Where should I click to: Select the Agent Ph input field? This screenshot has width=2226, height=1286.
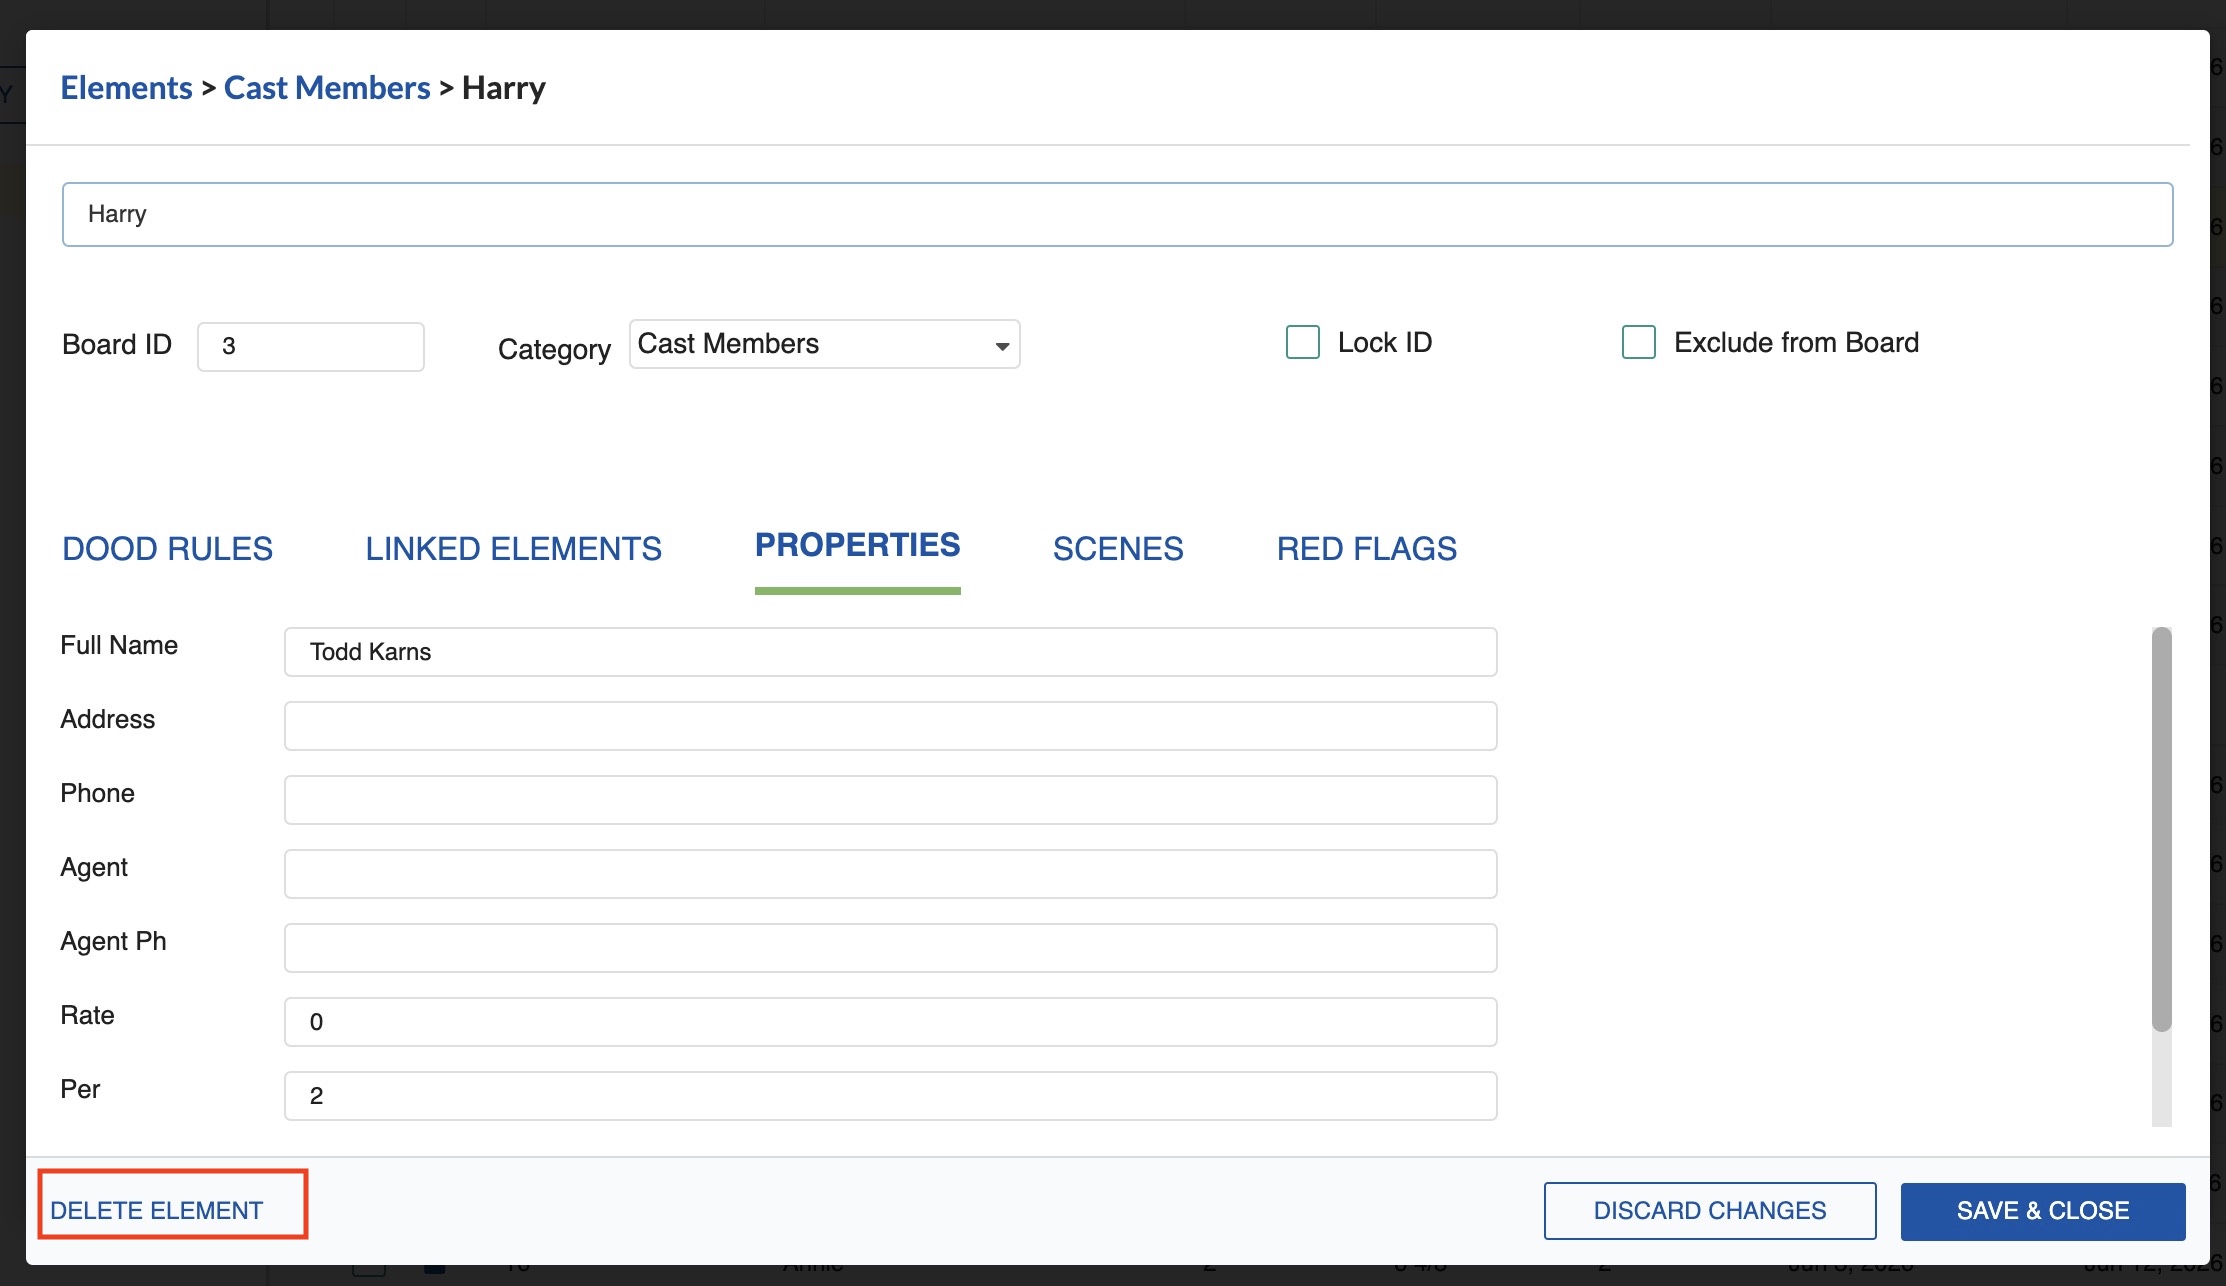pos(890,948)
